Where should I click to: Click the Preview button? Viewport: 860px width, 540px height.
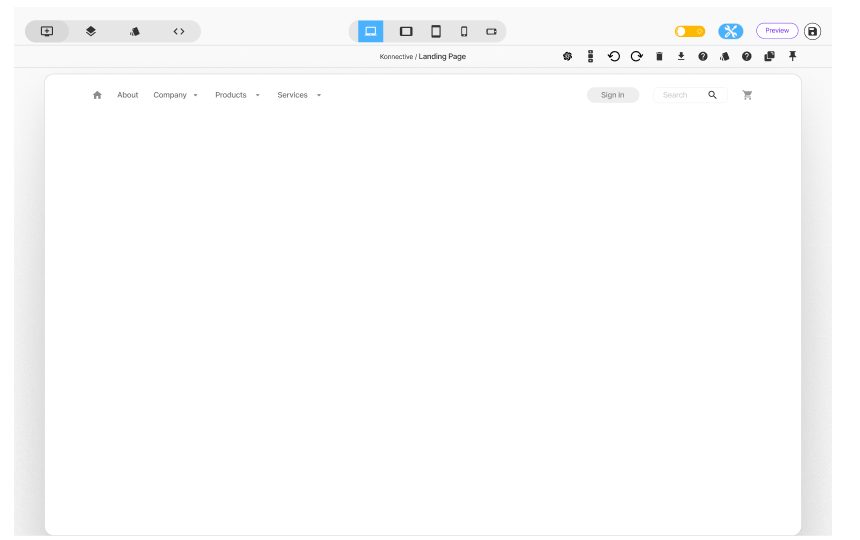pos(777,31)
